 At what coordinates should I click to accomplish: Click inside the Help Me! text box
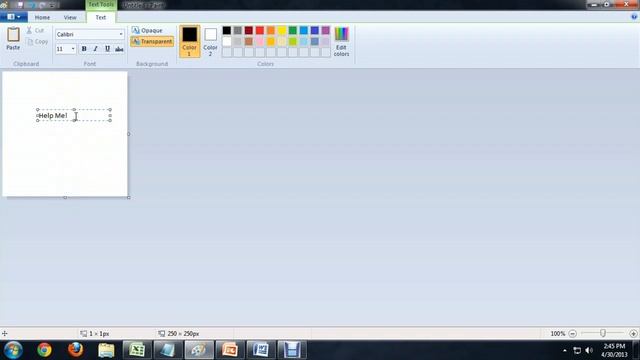(x=74, y=116)
